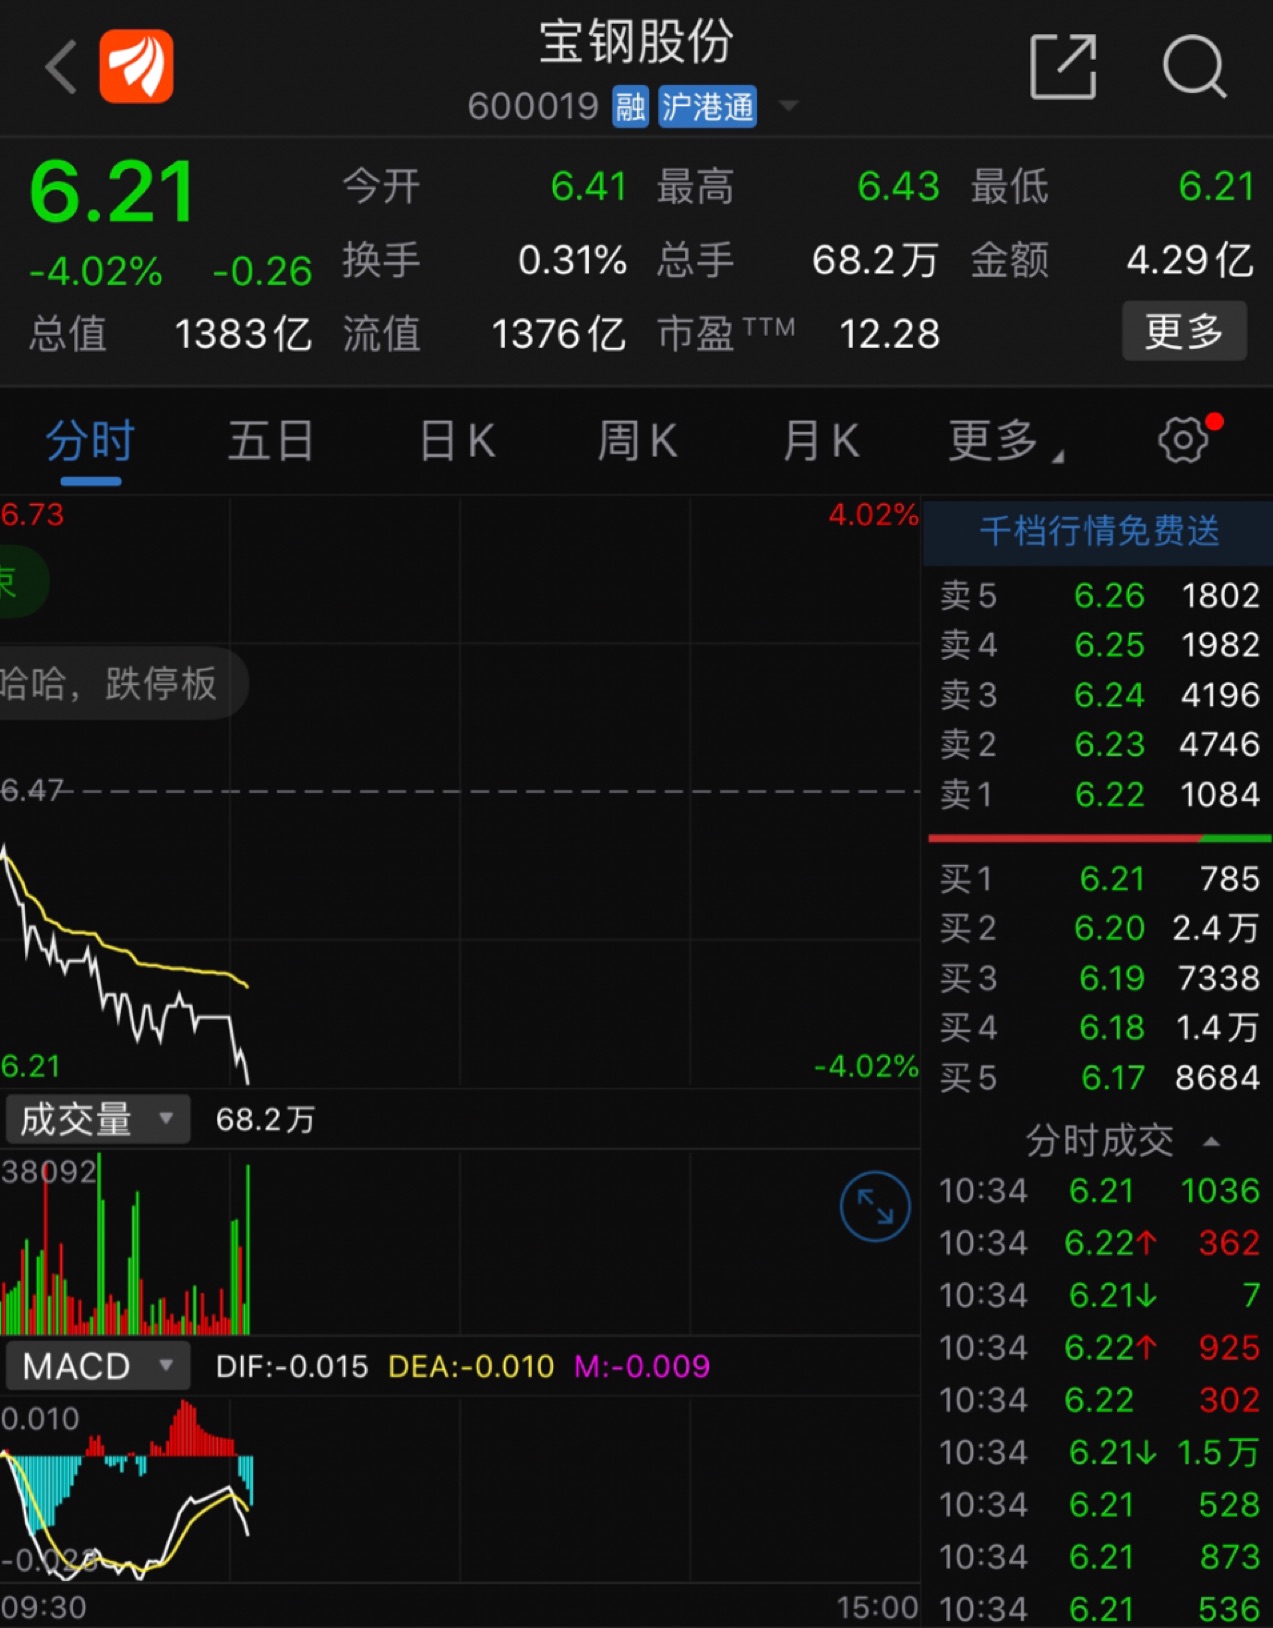Viewport: 1273px width, 1628px height.
Task: Tap the DIF:-0.015 indicator value
Action: pos(292,1367)
